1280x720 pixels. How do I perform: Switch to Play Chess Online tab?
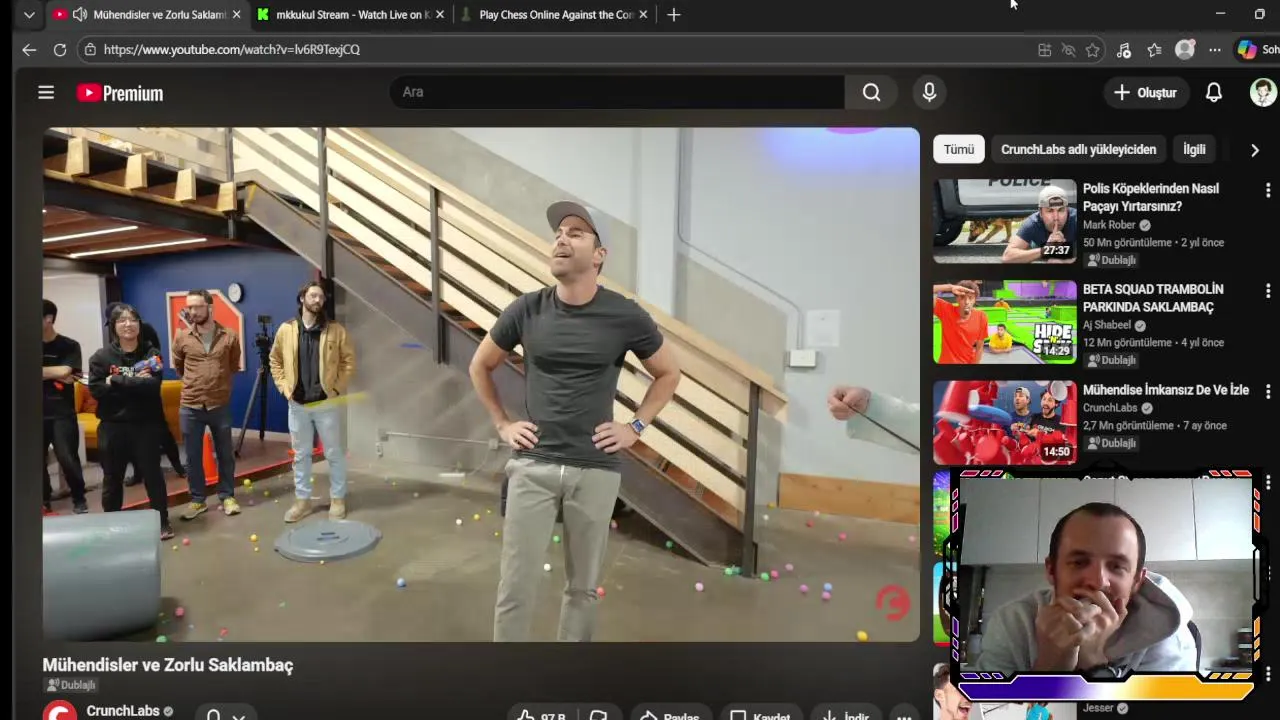(556, 15)
